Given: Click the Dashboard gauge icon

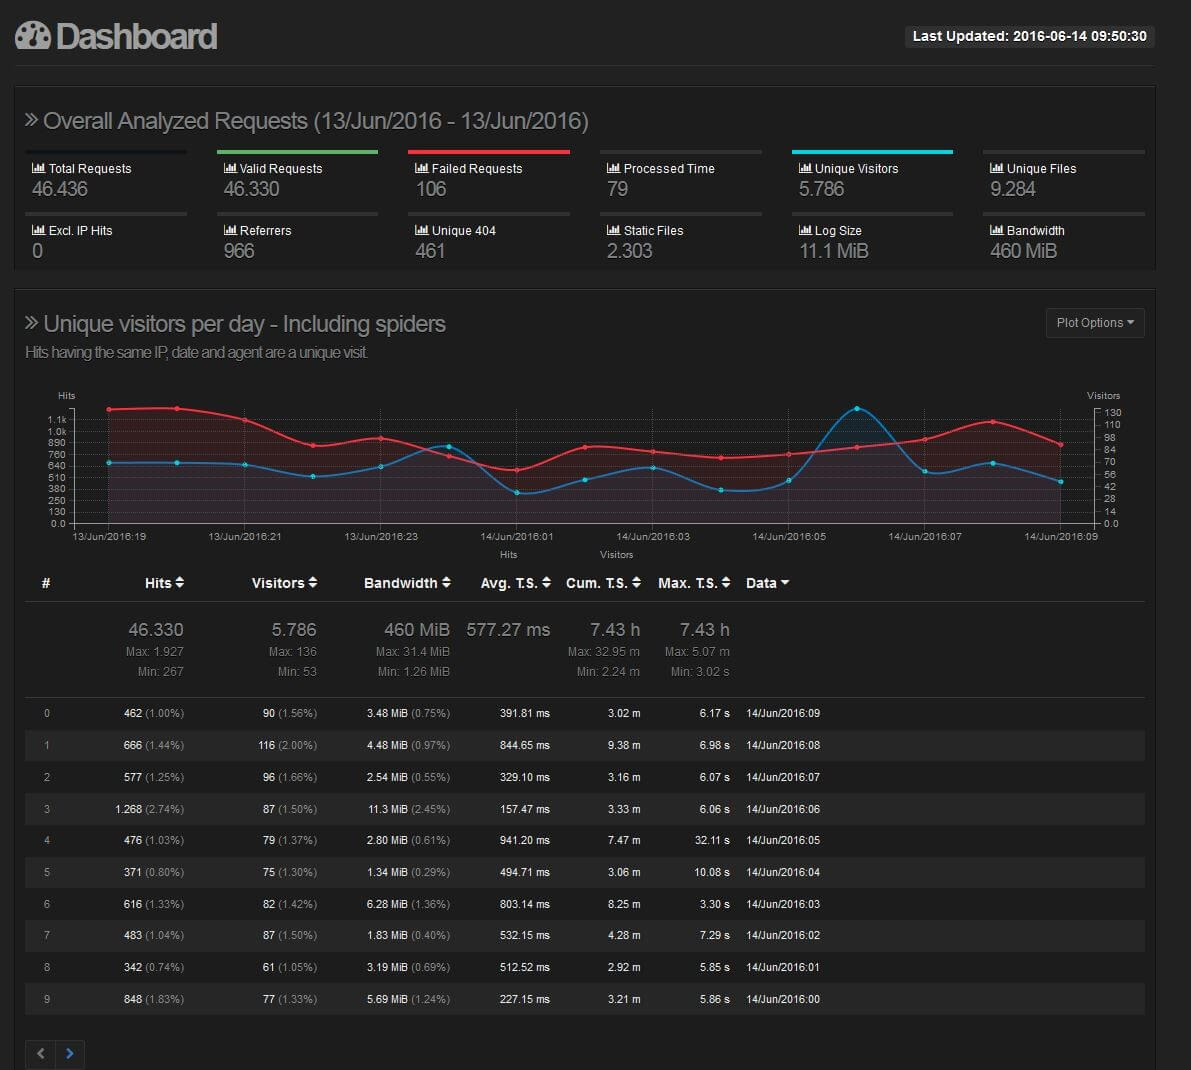Looking at the screenshot, I should coord(33,37).
